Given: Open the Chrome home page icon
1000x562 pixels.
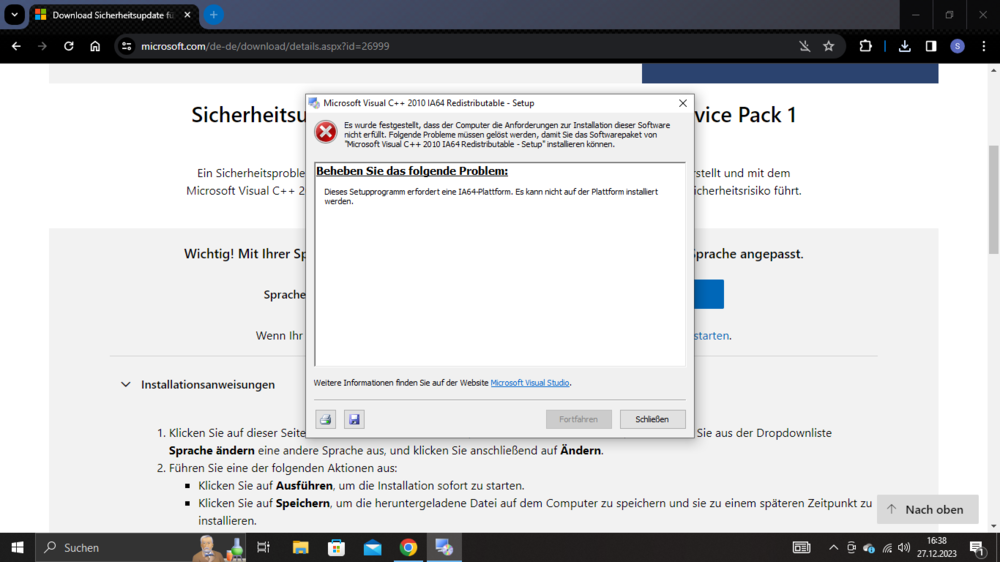Looking at the screenshot, I should coord(95,46).
